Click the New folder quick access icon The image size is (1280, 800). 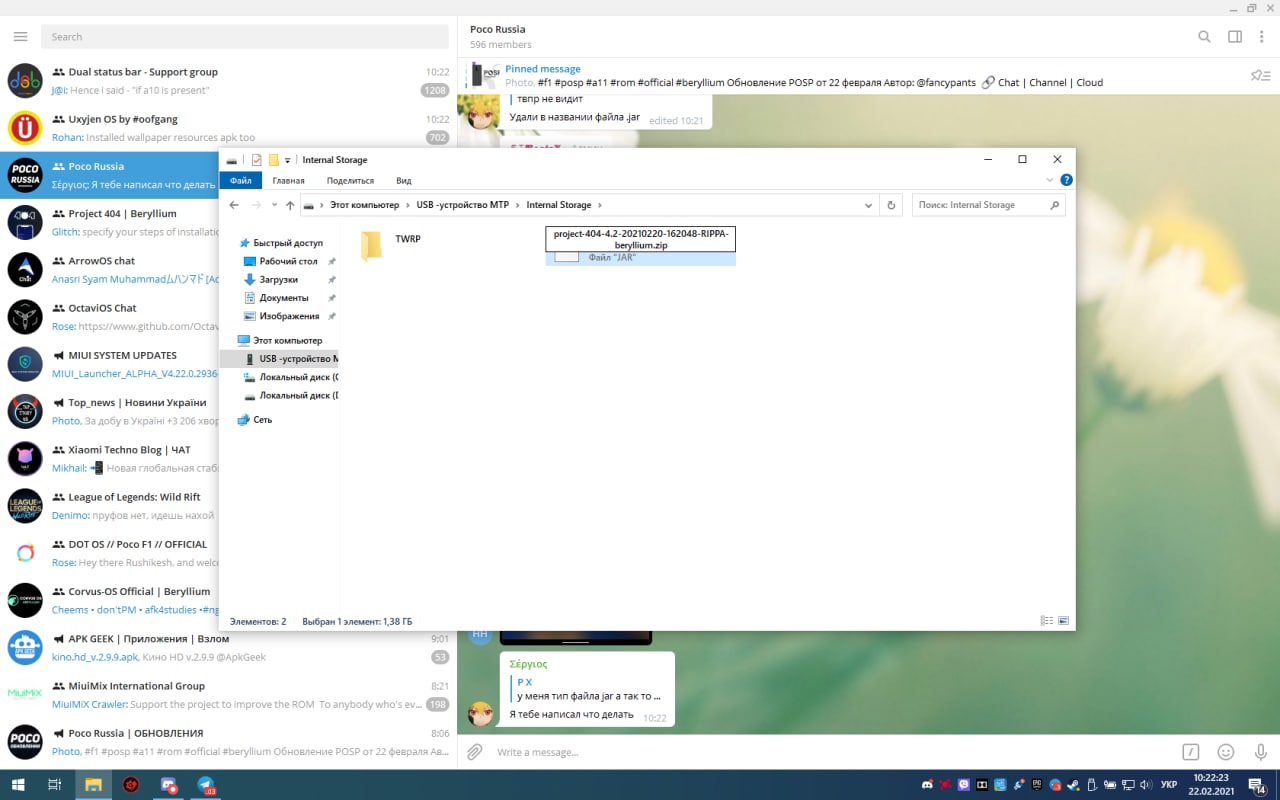pyautogui.click(x=273, y=160)
